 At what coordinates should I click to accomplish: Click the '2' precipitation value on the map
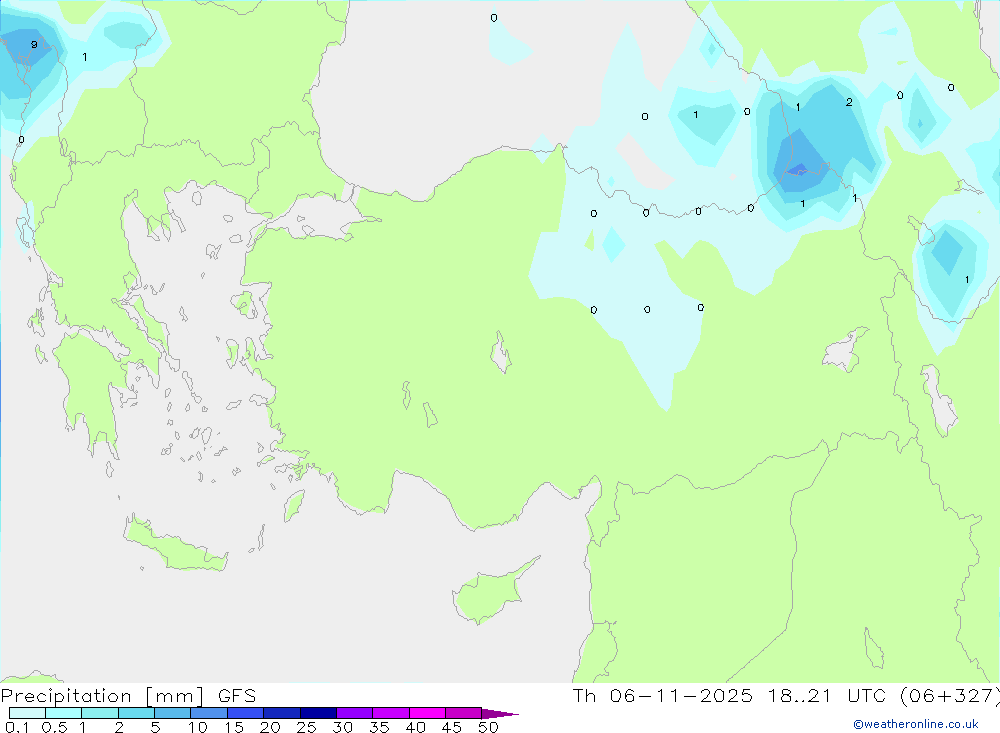[x=849, y=102]
